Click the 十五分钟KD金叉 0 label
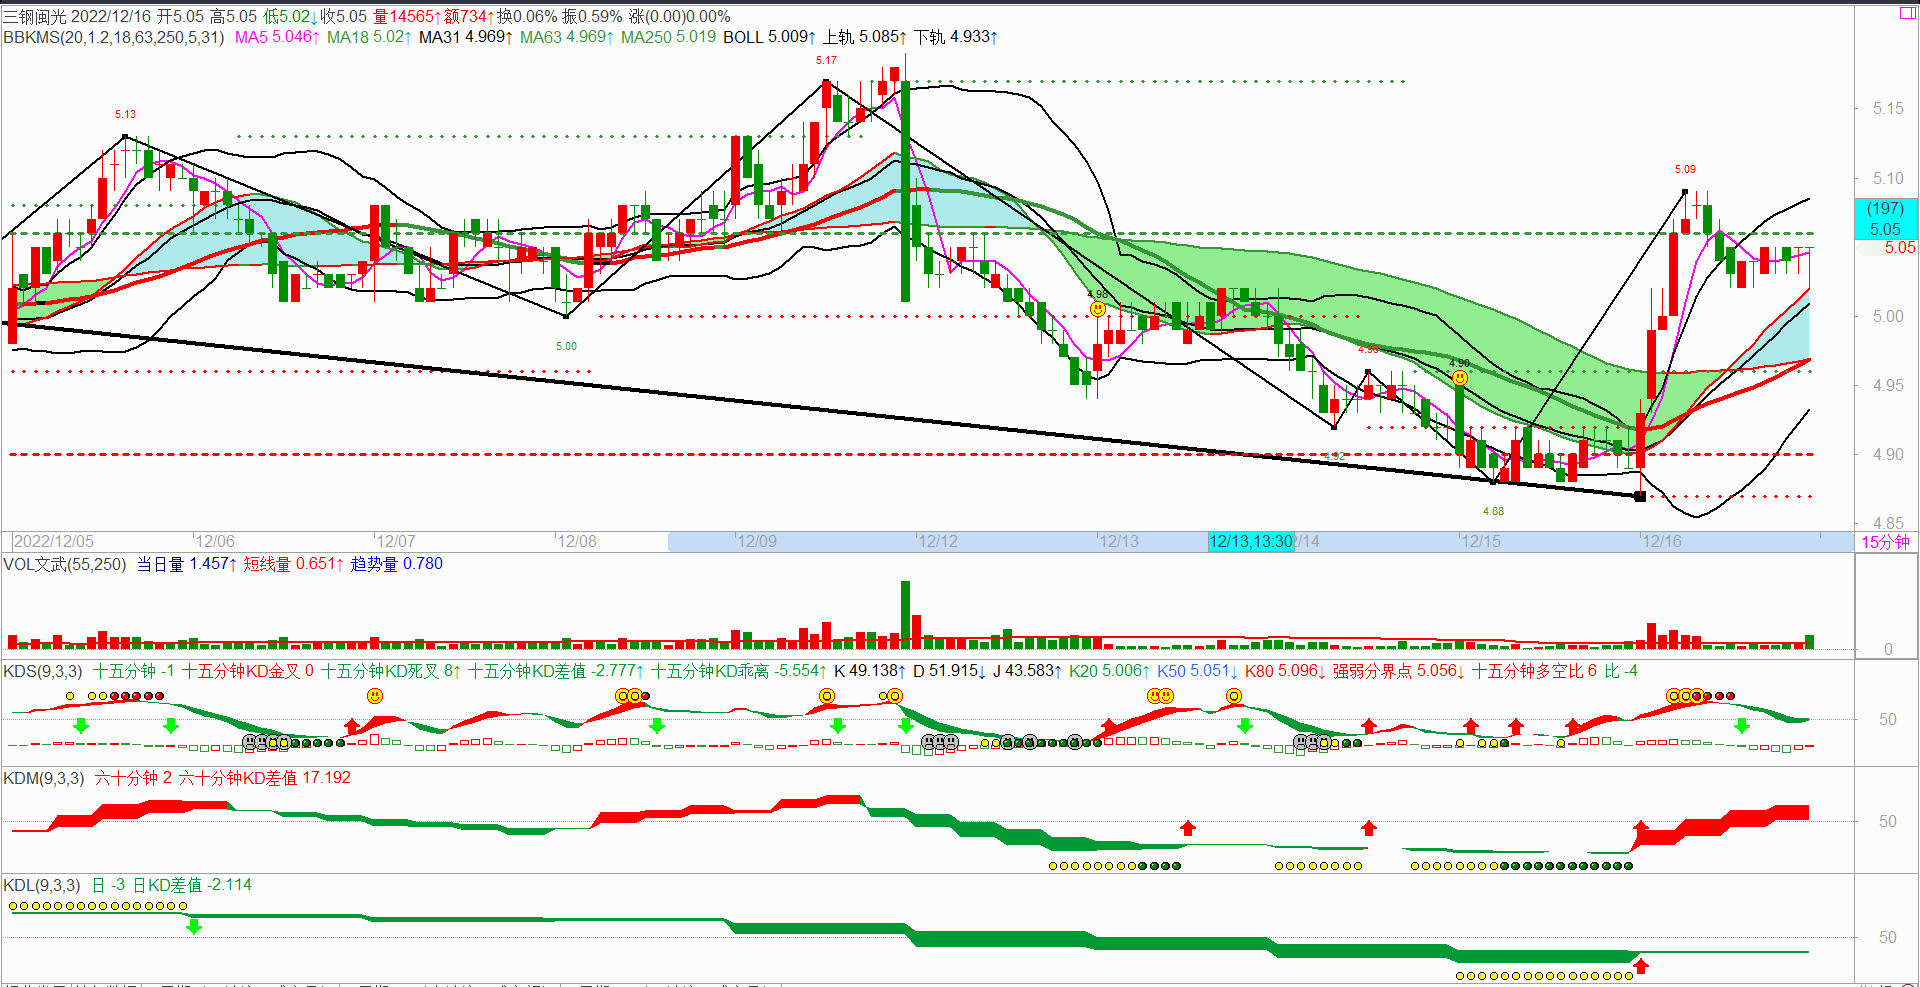 tap(247, 671)
